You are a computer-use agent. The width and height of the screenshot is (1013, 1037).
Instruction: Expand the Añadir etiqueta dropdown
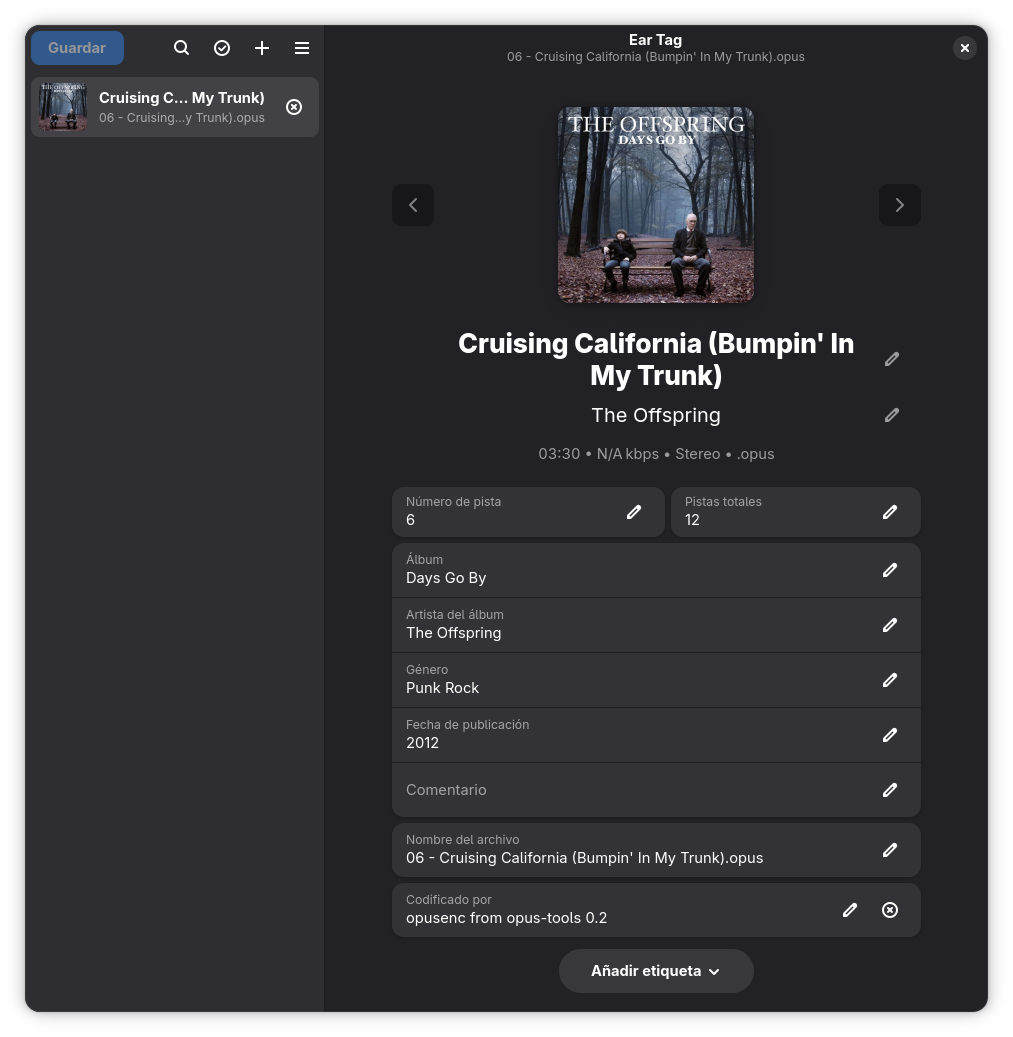pos(656,971)
